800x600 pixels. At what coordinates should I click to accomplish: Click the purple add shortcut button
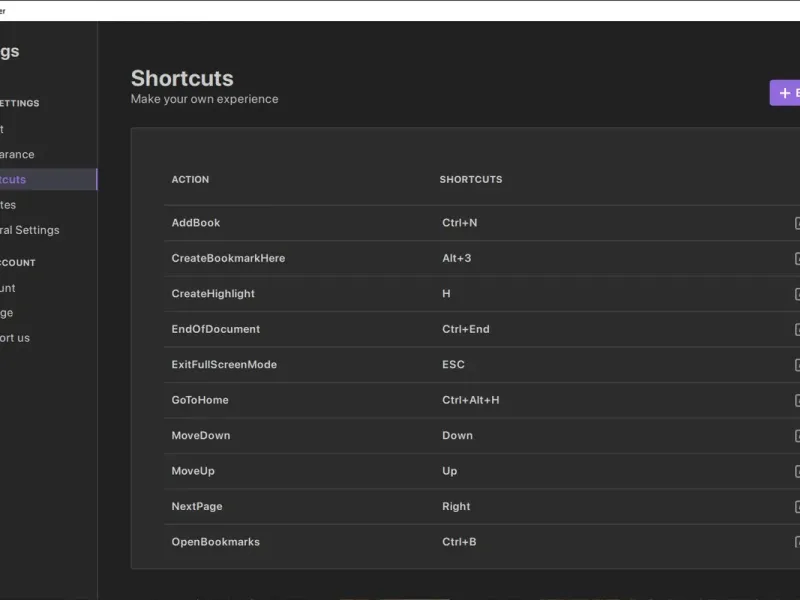pos(785,93)
